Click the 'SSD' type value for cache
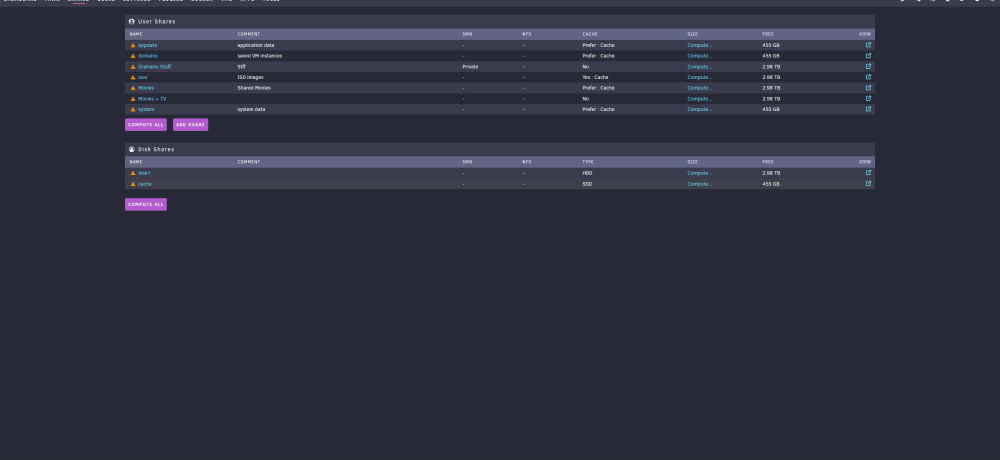1000x460 pixels. 587,184
